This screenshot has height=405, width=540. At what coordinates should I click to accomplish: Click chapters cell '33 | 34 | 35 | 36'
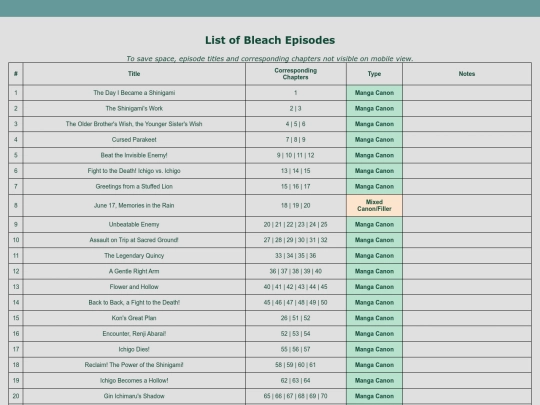click(x=295, y=256)
